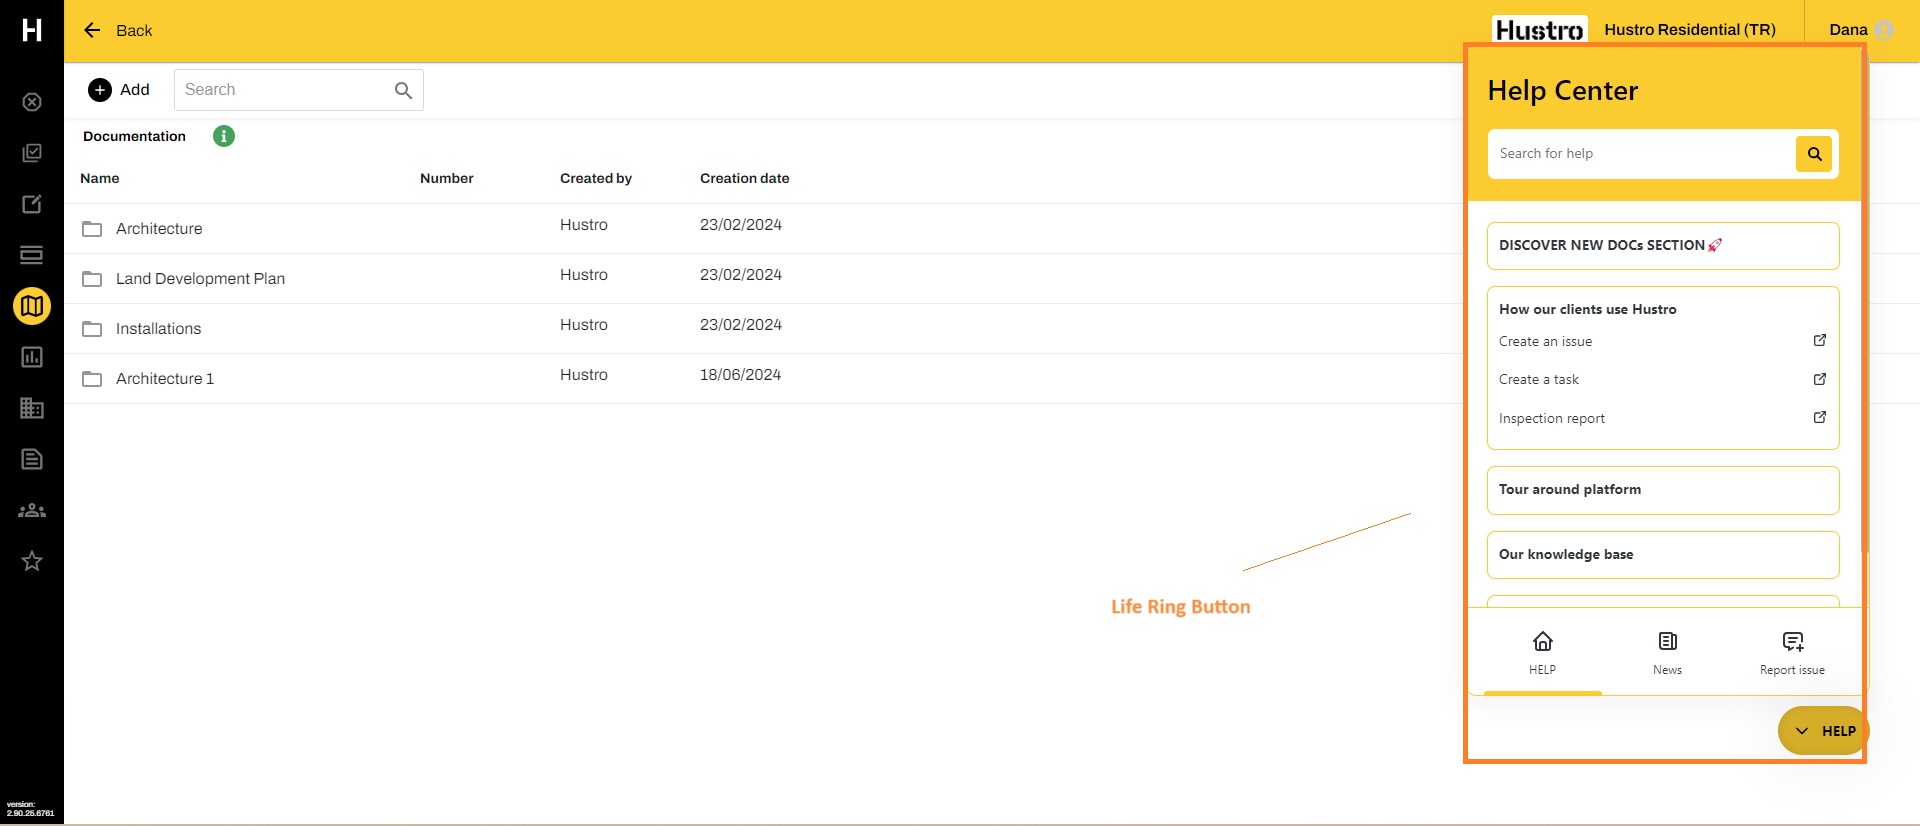Open the bar chart reports sidebar icon
Screen dimensions: 1920x826
coord(32,357)
